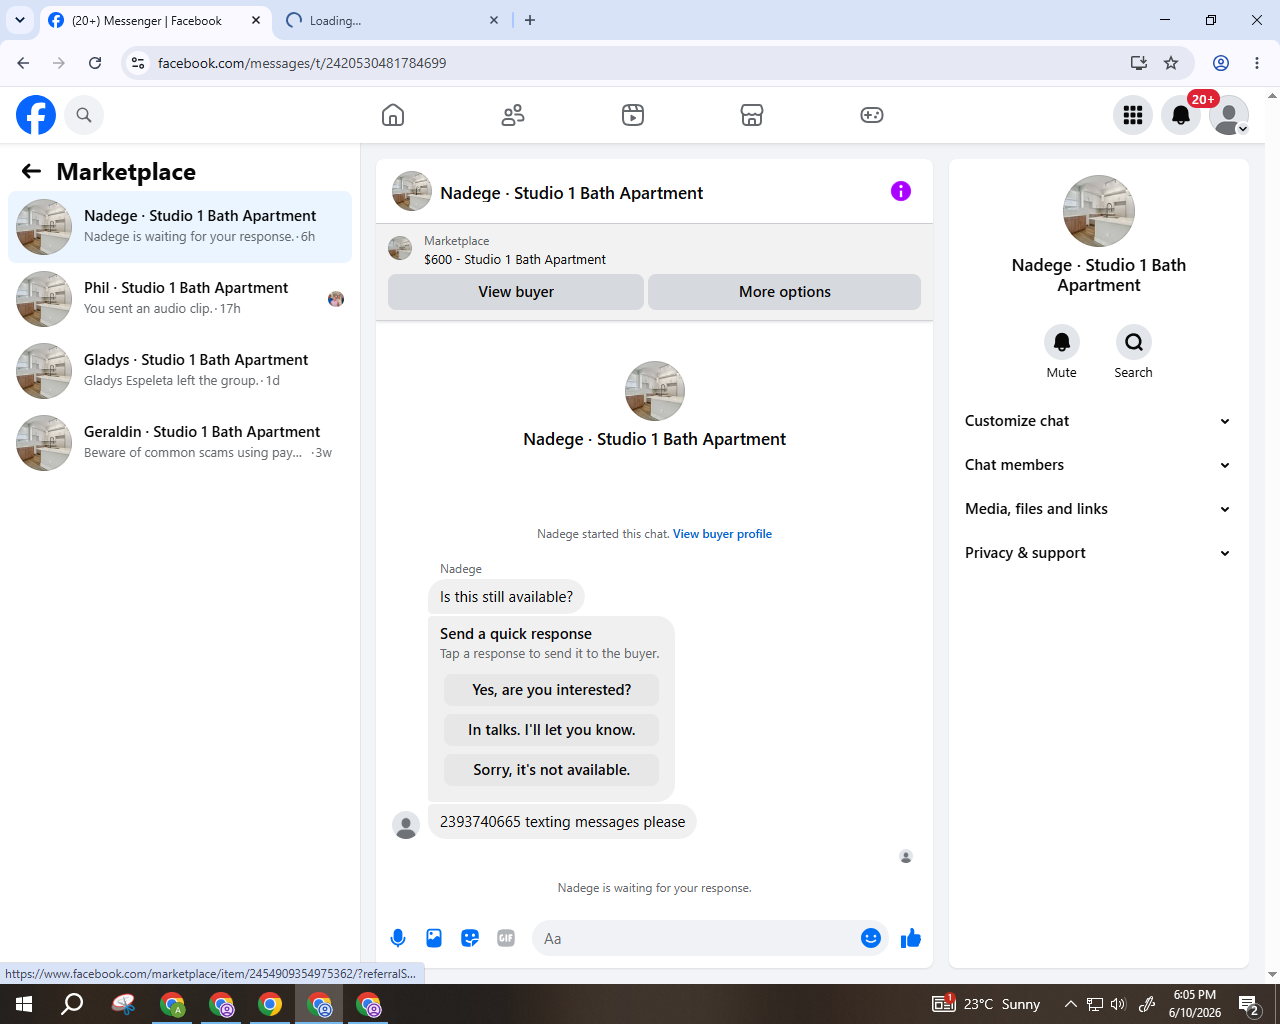Choose a GIF with the GIF icon
Screen dimensions: 1280x1024
506,938
